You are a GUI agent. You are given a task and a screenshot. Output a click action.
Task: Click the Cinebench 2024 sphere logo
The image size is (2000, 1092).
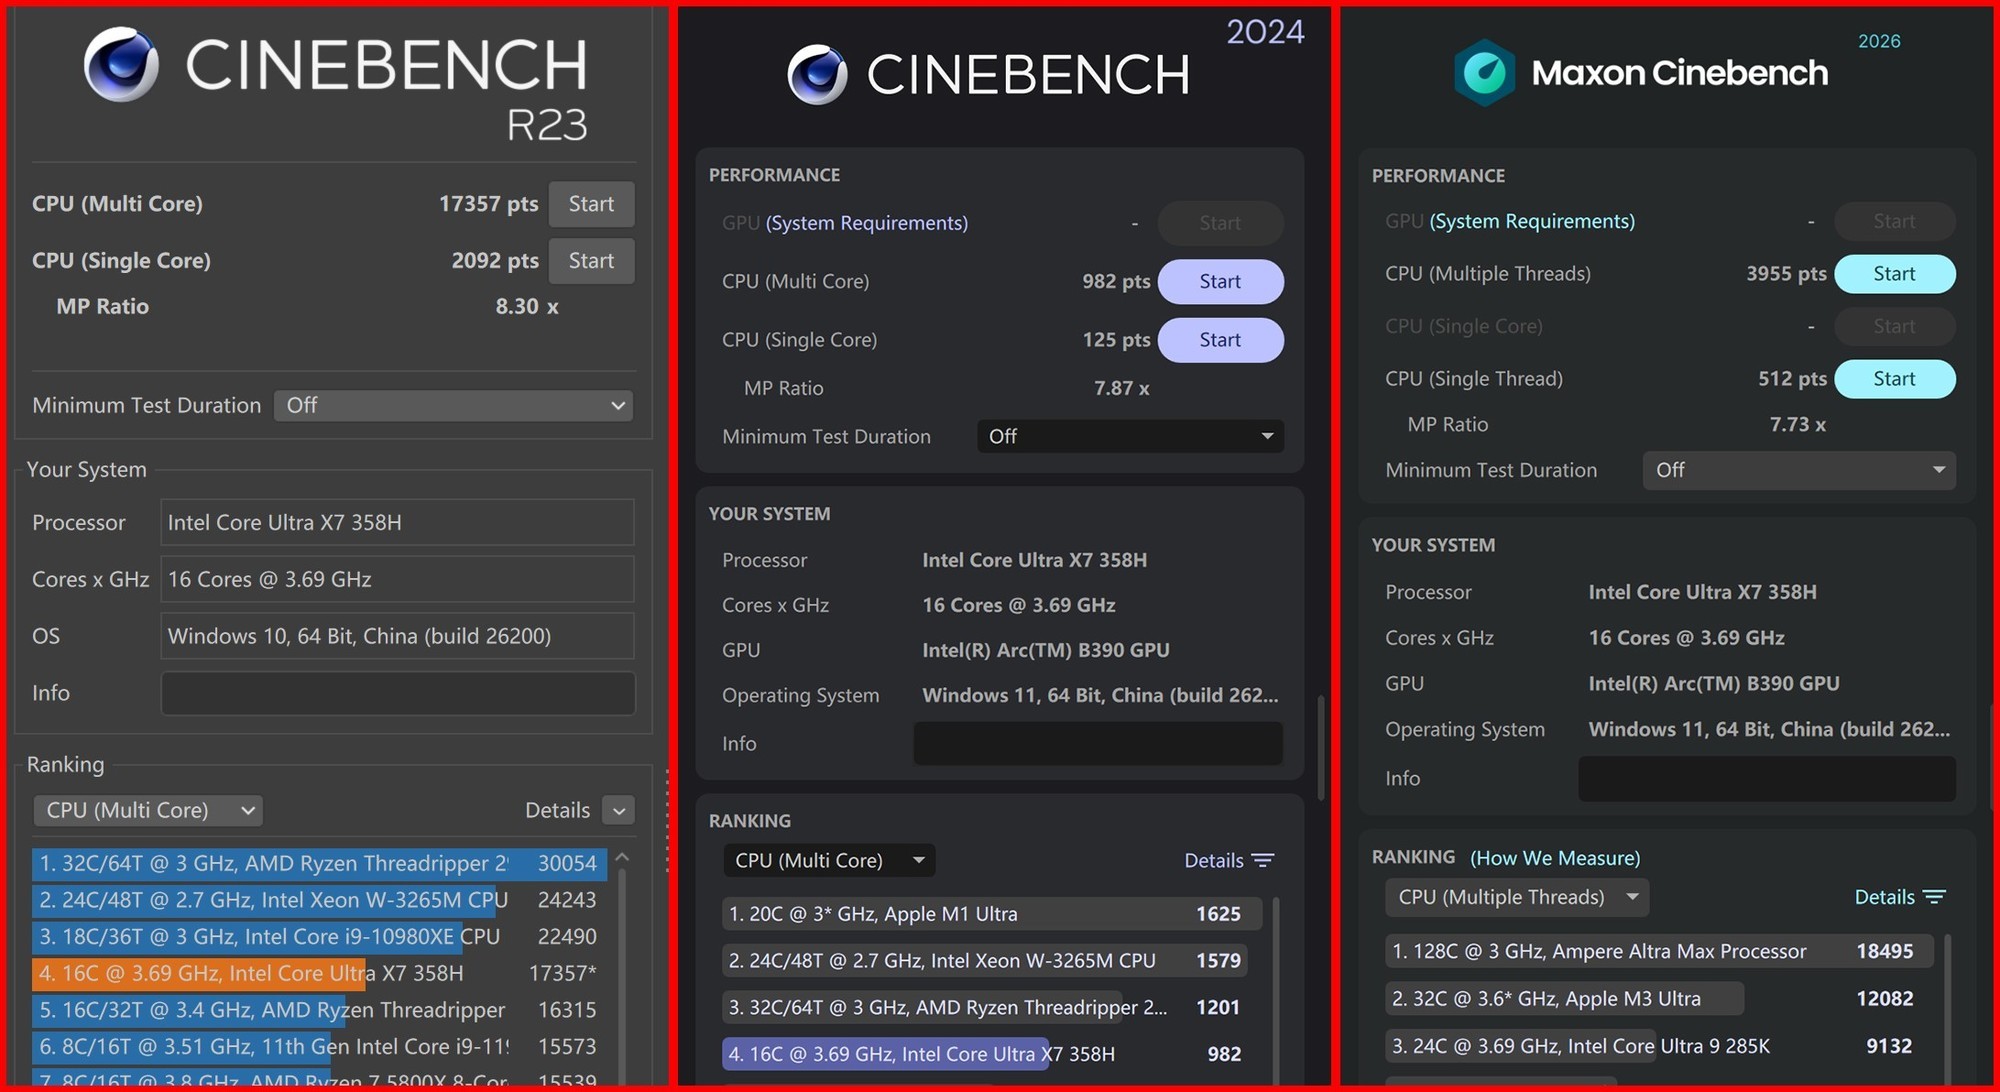tap(816, 74)
